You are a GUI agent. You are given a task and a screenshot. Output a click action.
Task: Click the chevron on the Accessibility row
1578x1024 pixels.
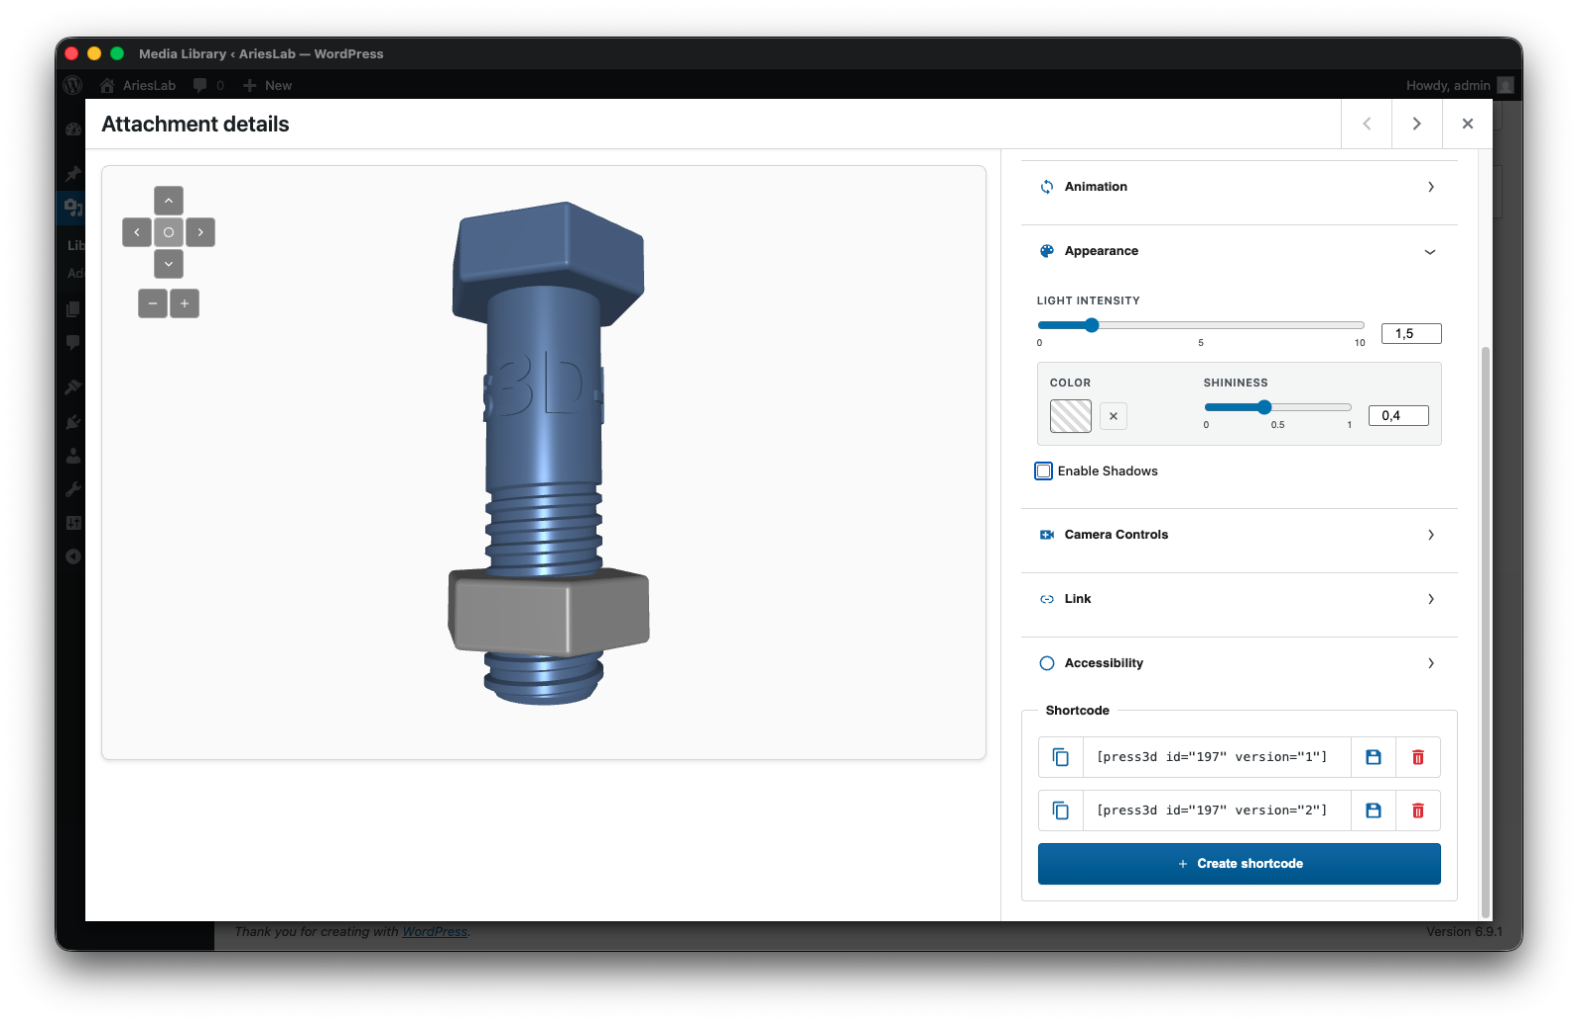point(1431,663)
